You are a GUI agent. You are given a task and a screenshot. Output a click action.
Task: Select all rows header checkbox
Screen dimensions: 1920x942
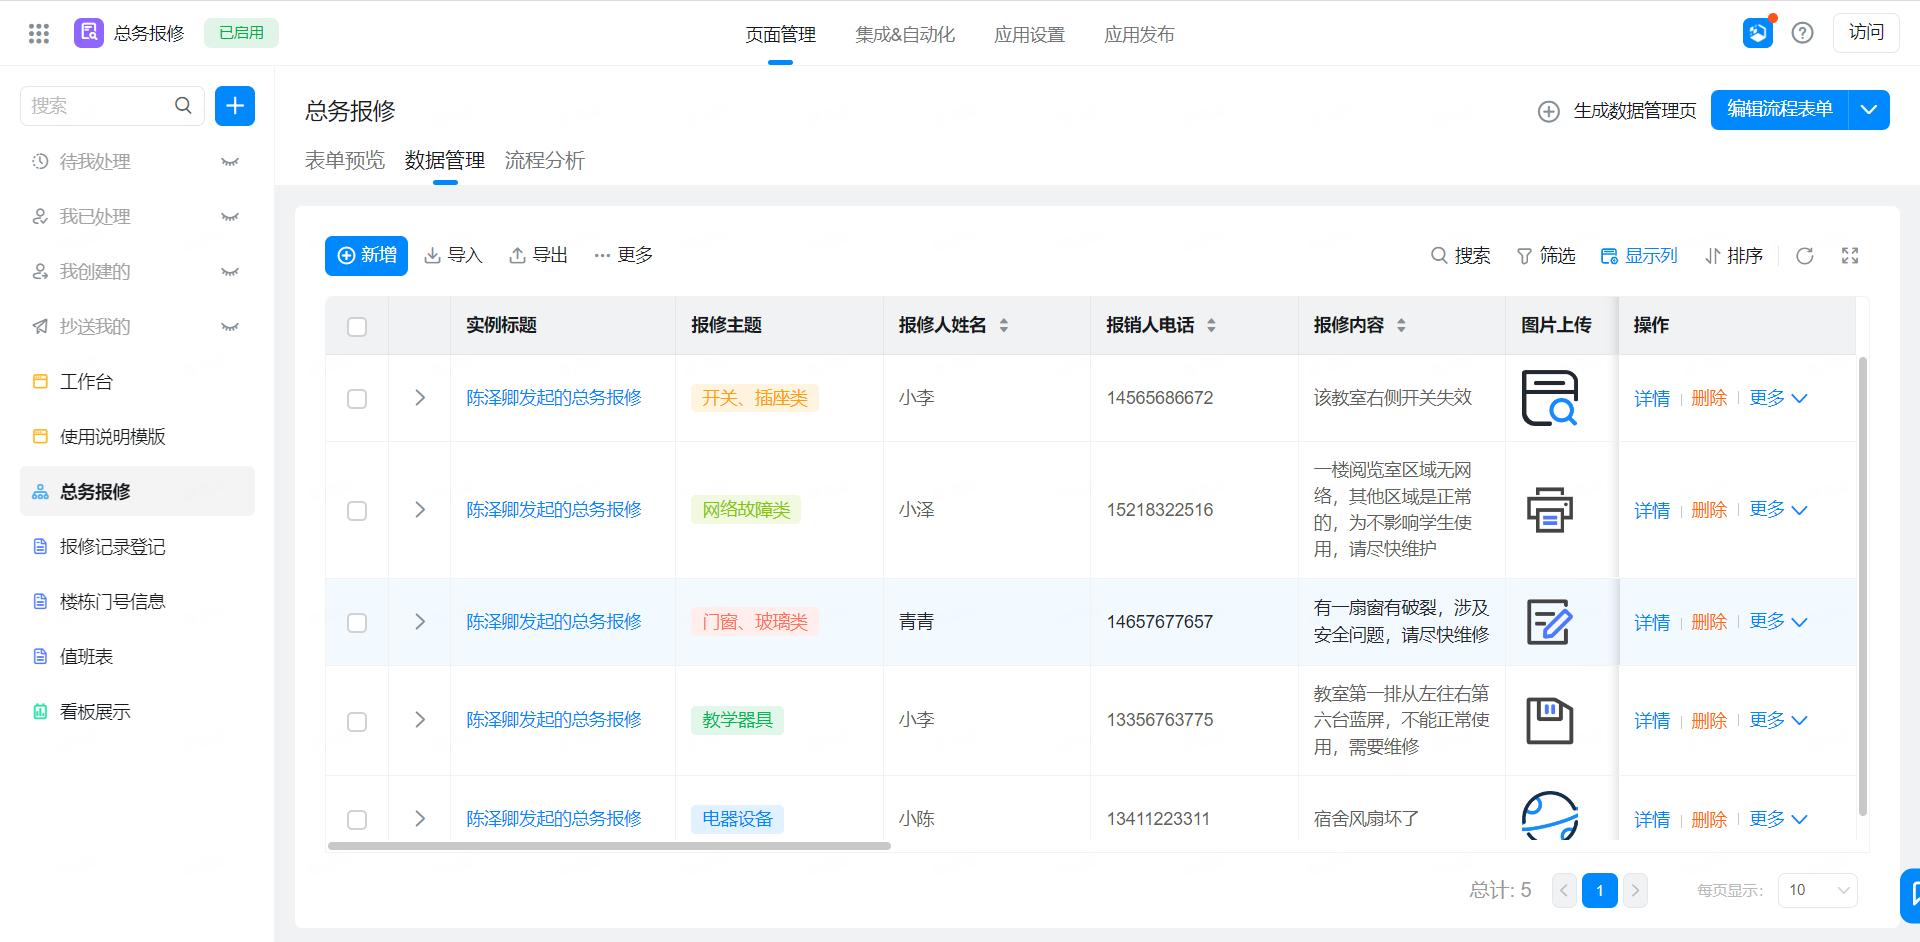pos(357,326)
